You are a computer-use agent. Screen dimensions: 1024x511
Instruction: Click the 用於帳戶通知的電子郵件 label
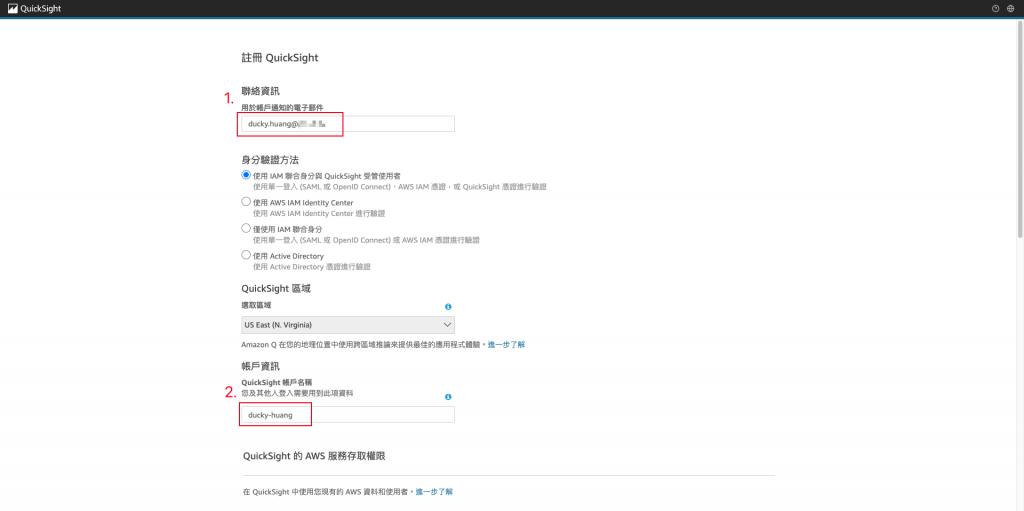point(282,107)
